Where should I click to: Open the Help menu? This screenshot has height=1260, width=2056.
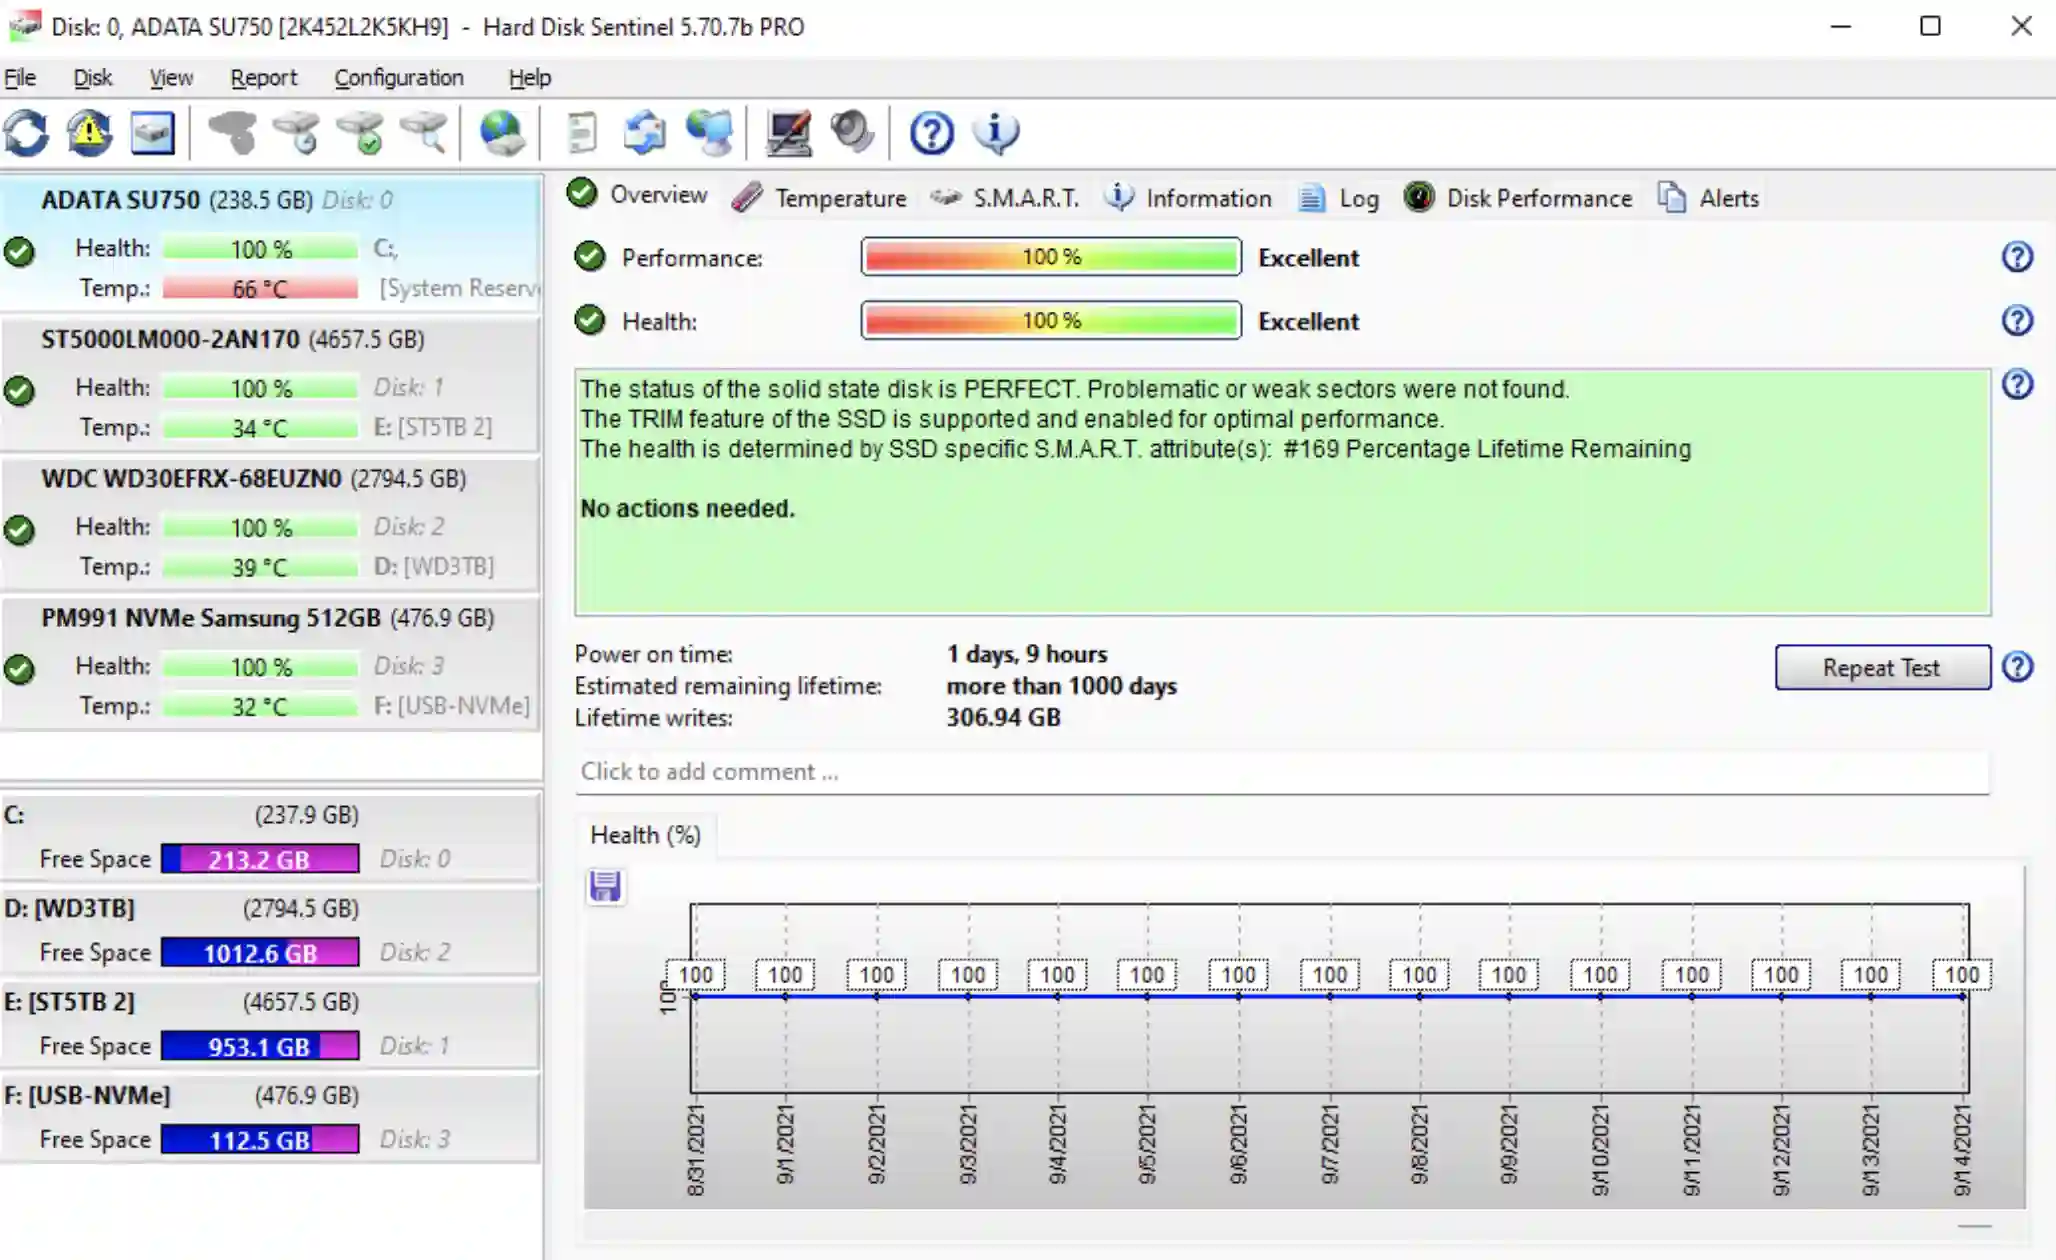[x=530, y=77]
